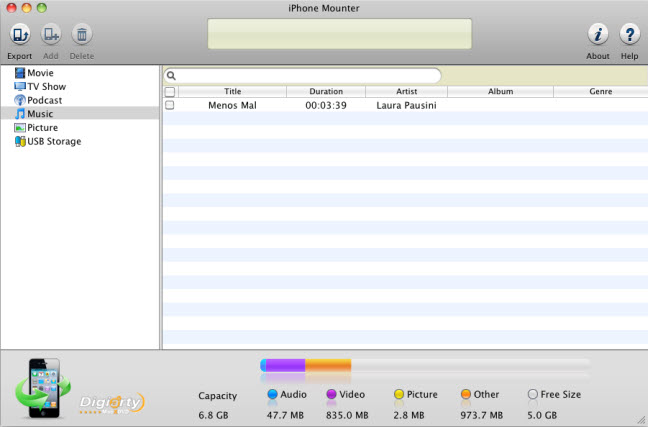Click the Digiarty logo

pos(112,403)
